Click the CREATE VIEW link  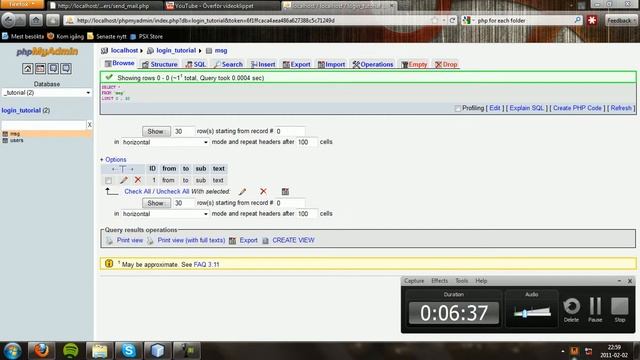(293, 240)
